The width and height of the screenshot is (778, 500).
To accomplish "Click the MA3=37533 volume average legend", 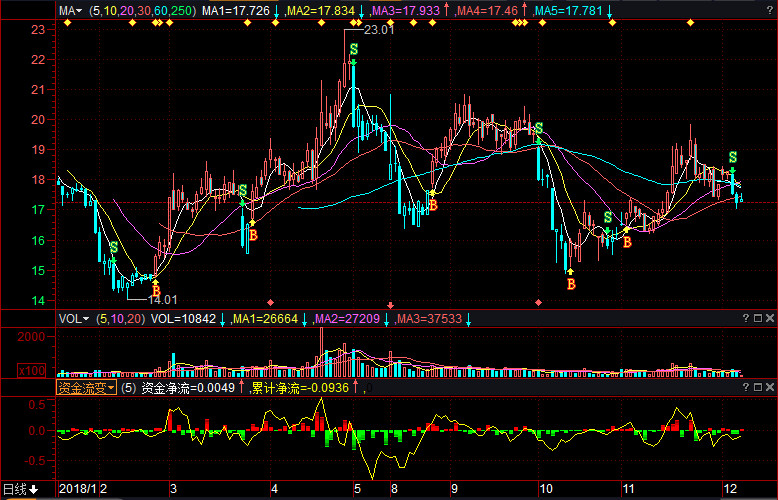I will coord(427,319).
